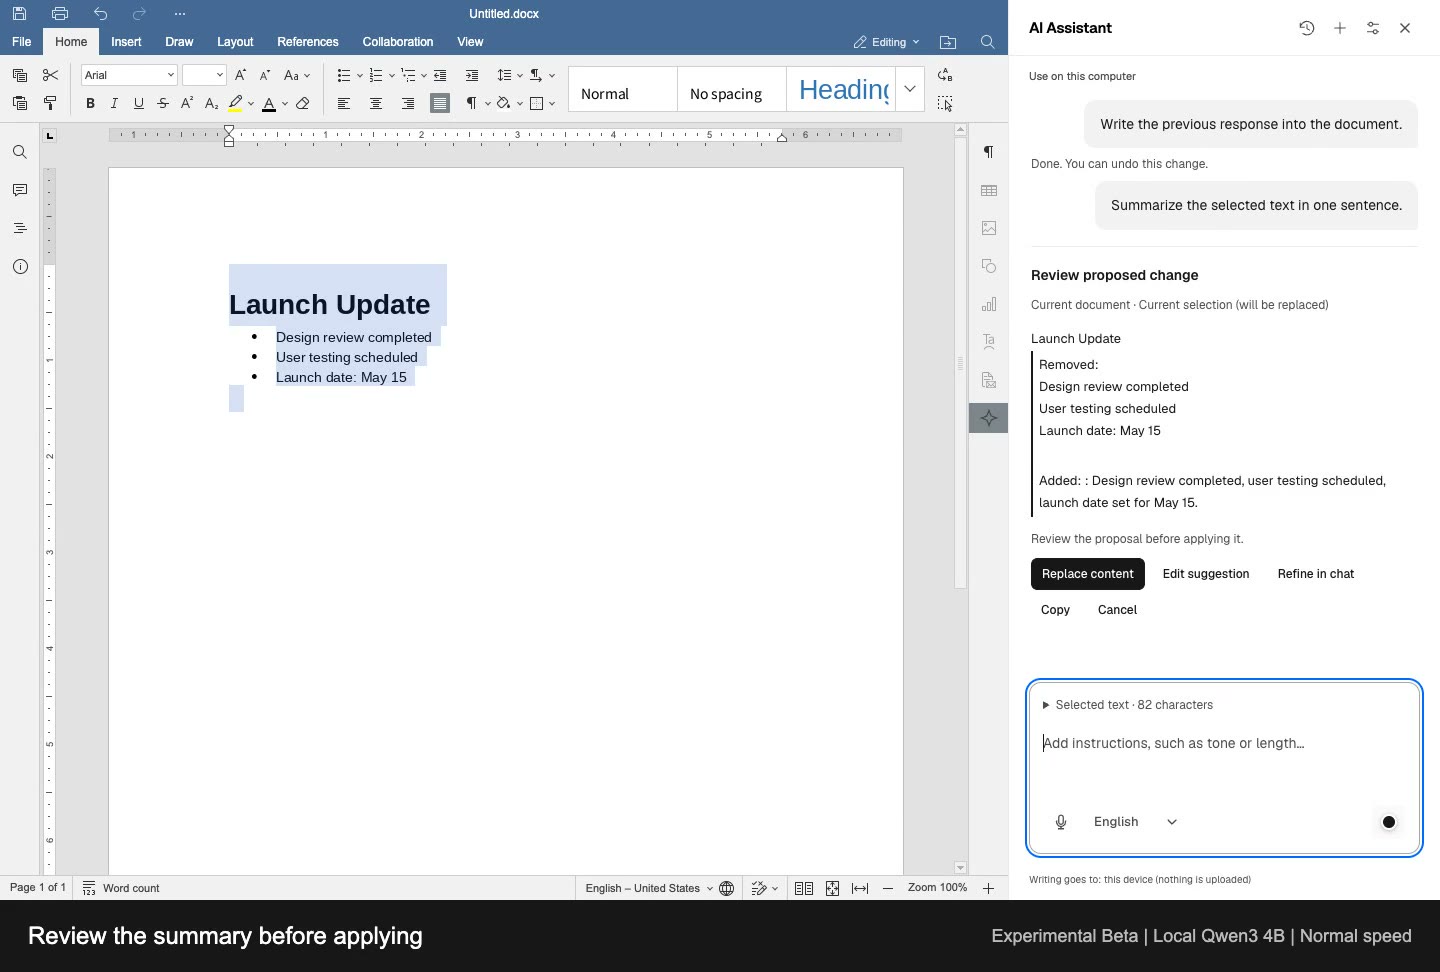The image size is (1440, 972).
Task: Open Headings navigation in left sidebar
Action: [20, 228]
